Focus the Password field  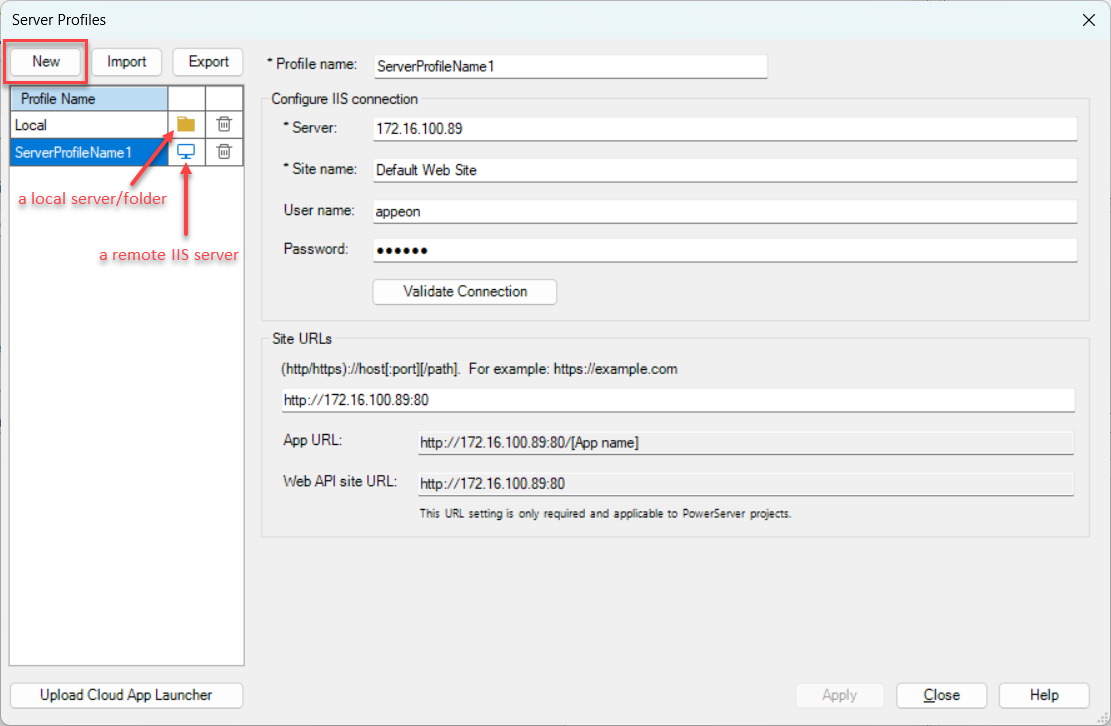[x=724, y=250]
